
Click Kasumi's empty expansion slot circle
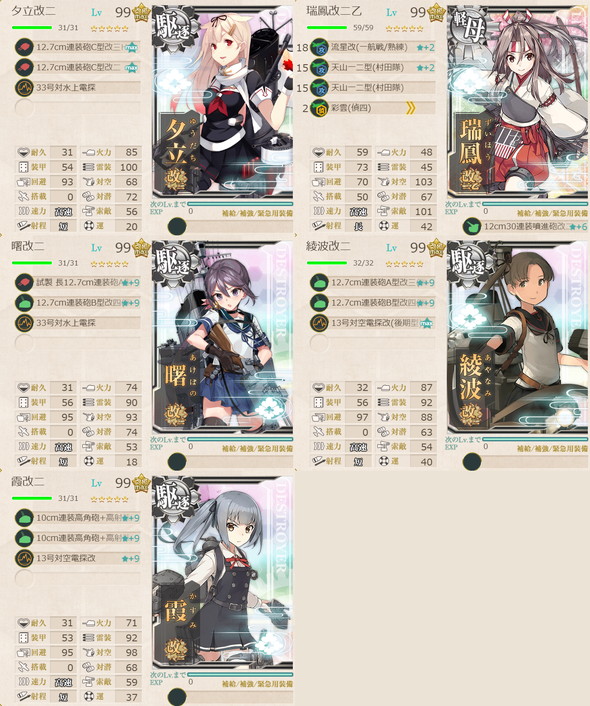[177, 697]
